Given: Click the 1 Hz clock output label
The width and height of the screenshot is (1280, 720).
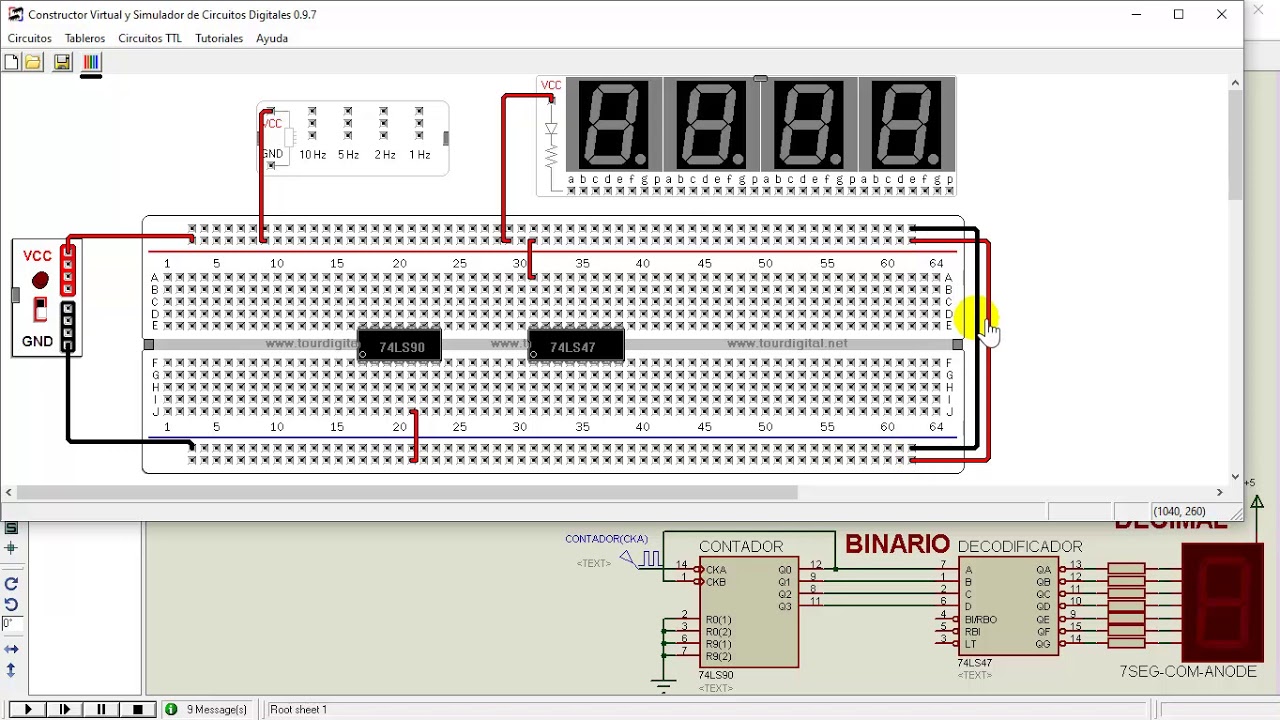Looking at the screenshot, I should click(420, 155).
